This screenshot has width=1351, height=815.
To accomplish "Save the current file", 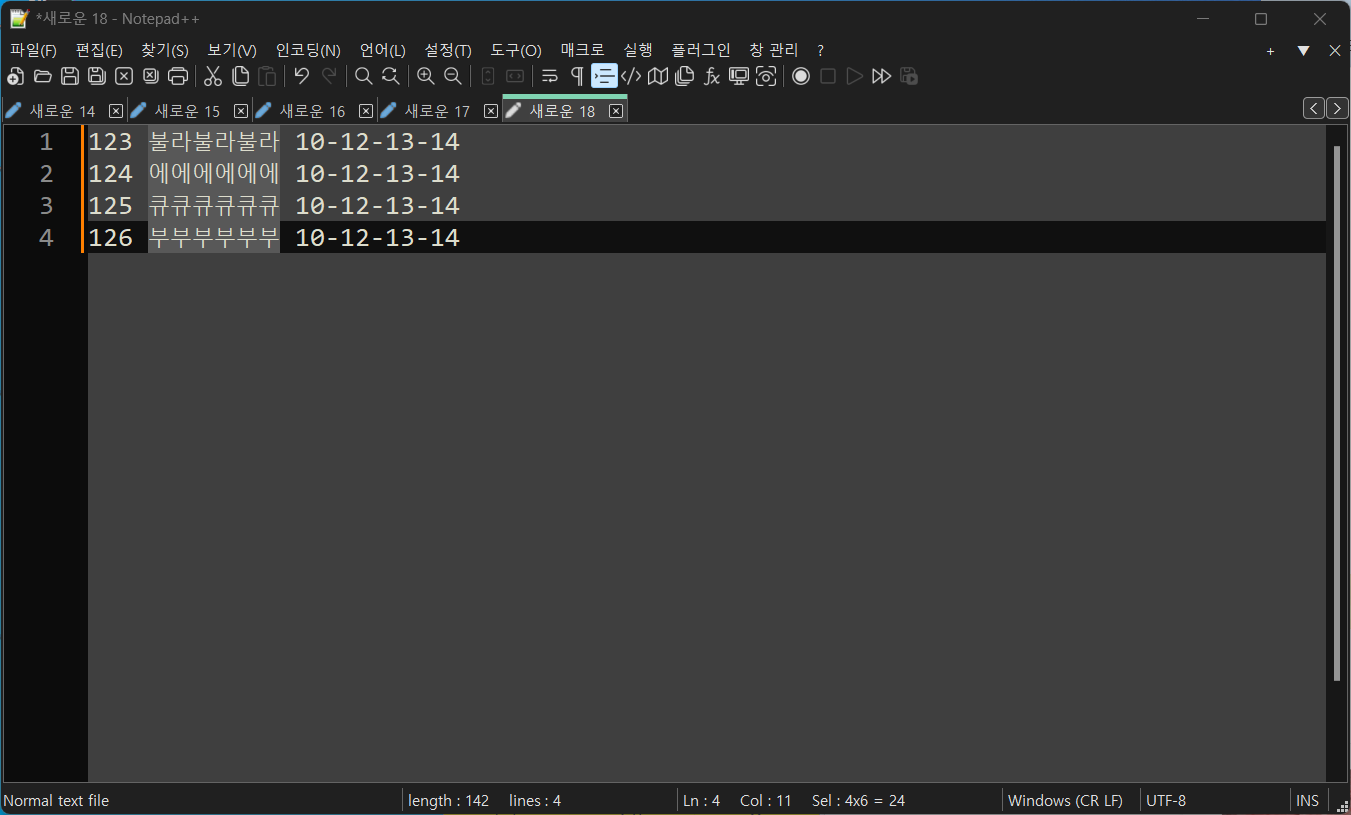I will coord(69,76).
